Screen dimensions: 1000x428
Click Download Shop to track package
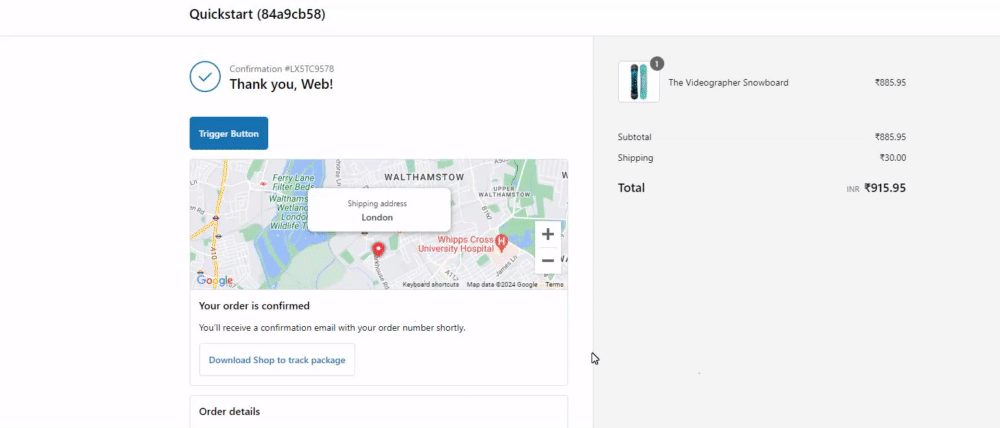[277, 360]
